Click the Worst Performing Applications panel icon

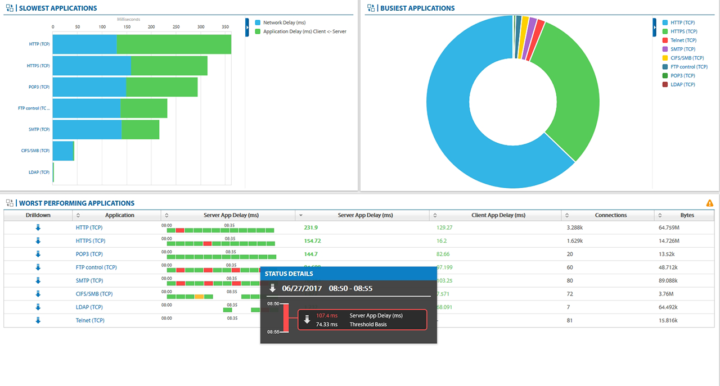tap(10, 203)
